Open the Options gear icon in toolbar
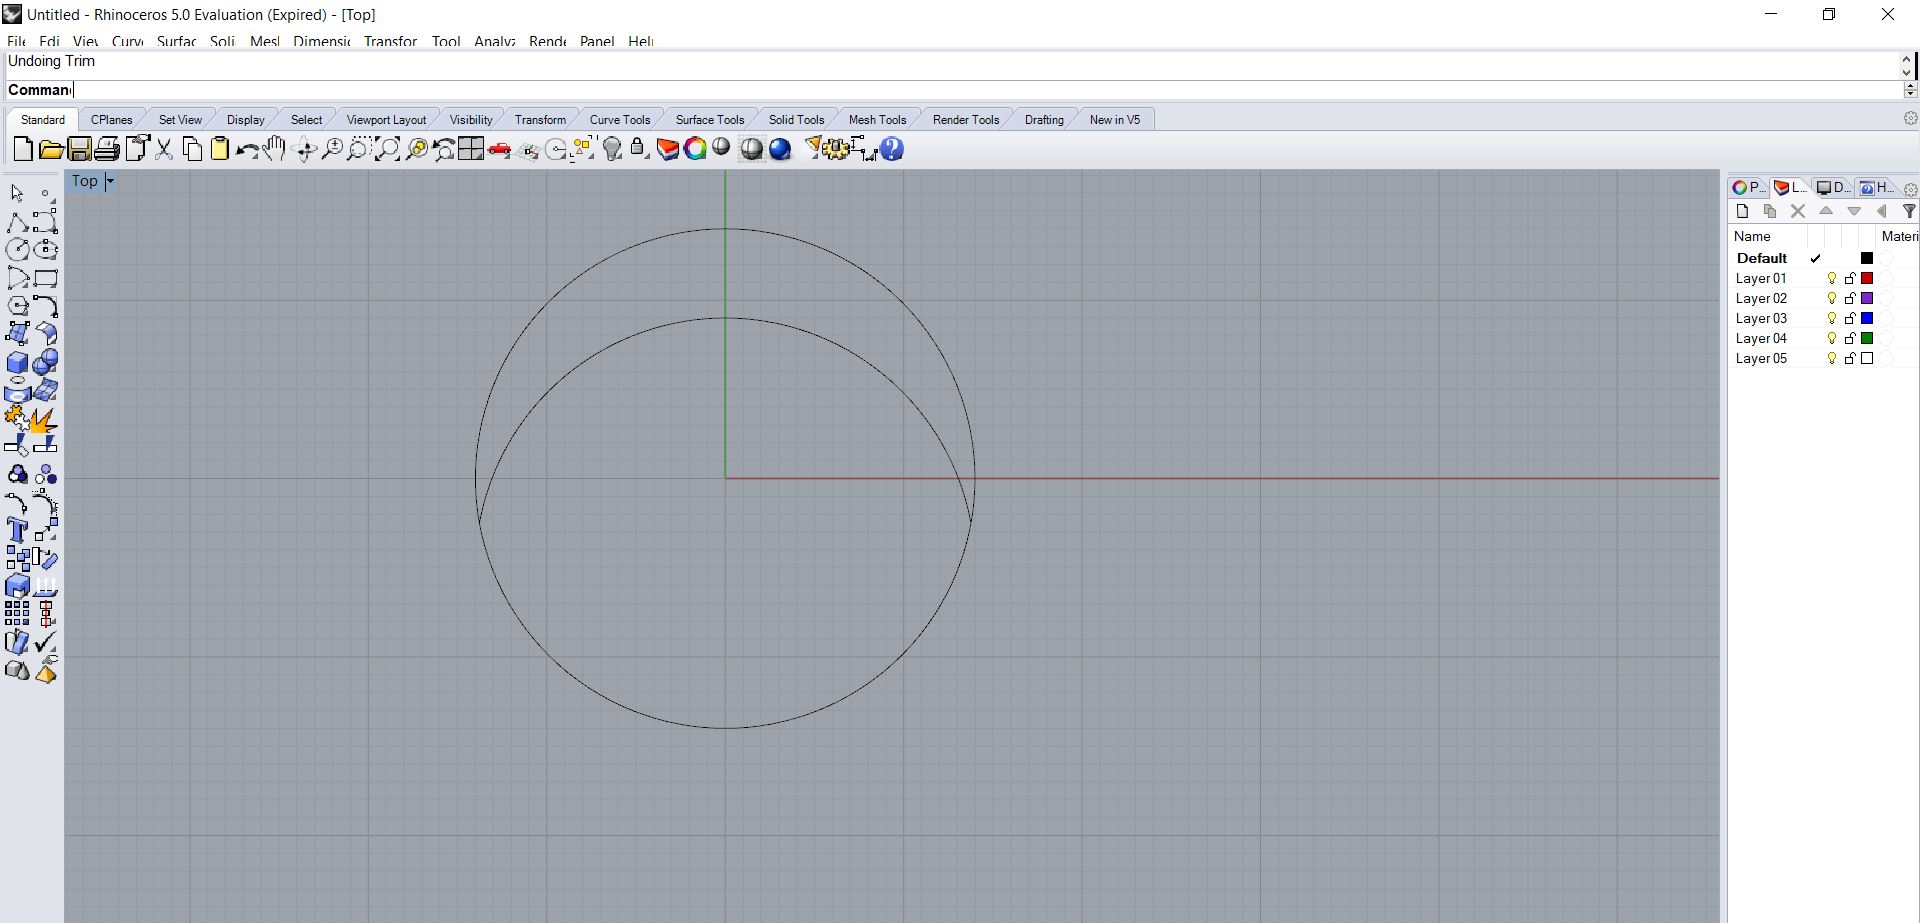The image size is (1920, 923). [x=836, y=149]
